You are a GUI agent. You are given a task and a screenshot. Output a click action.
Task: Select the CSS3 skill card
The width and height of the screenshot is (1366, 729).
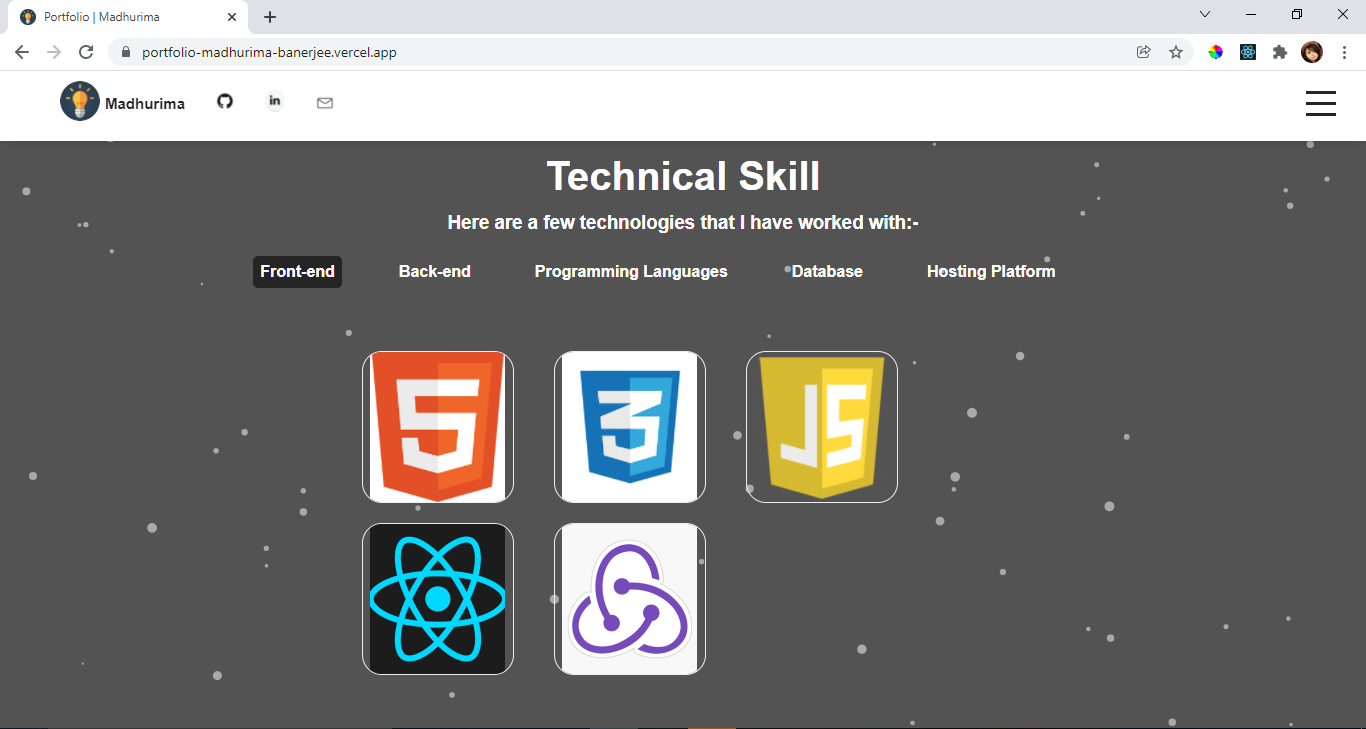(630, 427)
